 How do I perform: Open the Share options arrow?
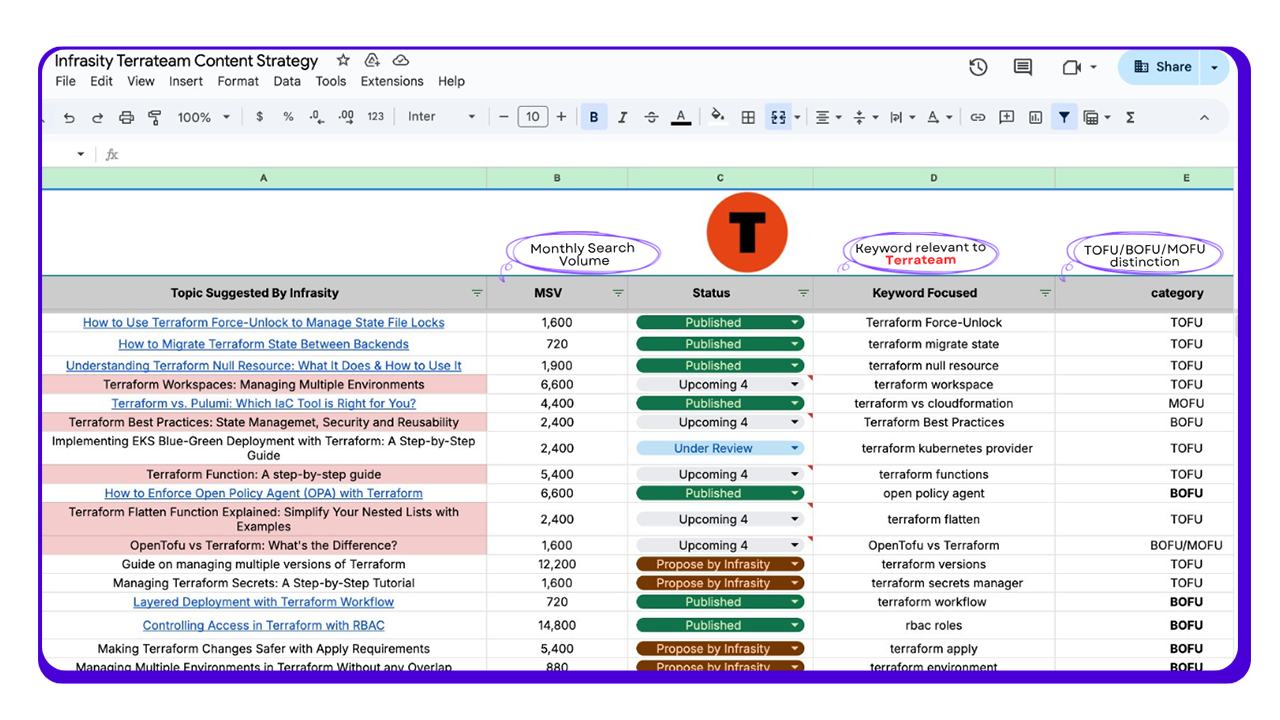coord(1214,67)
